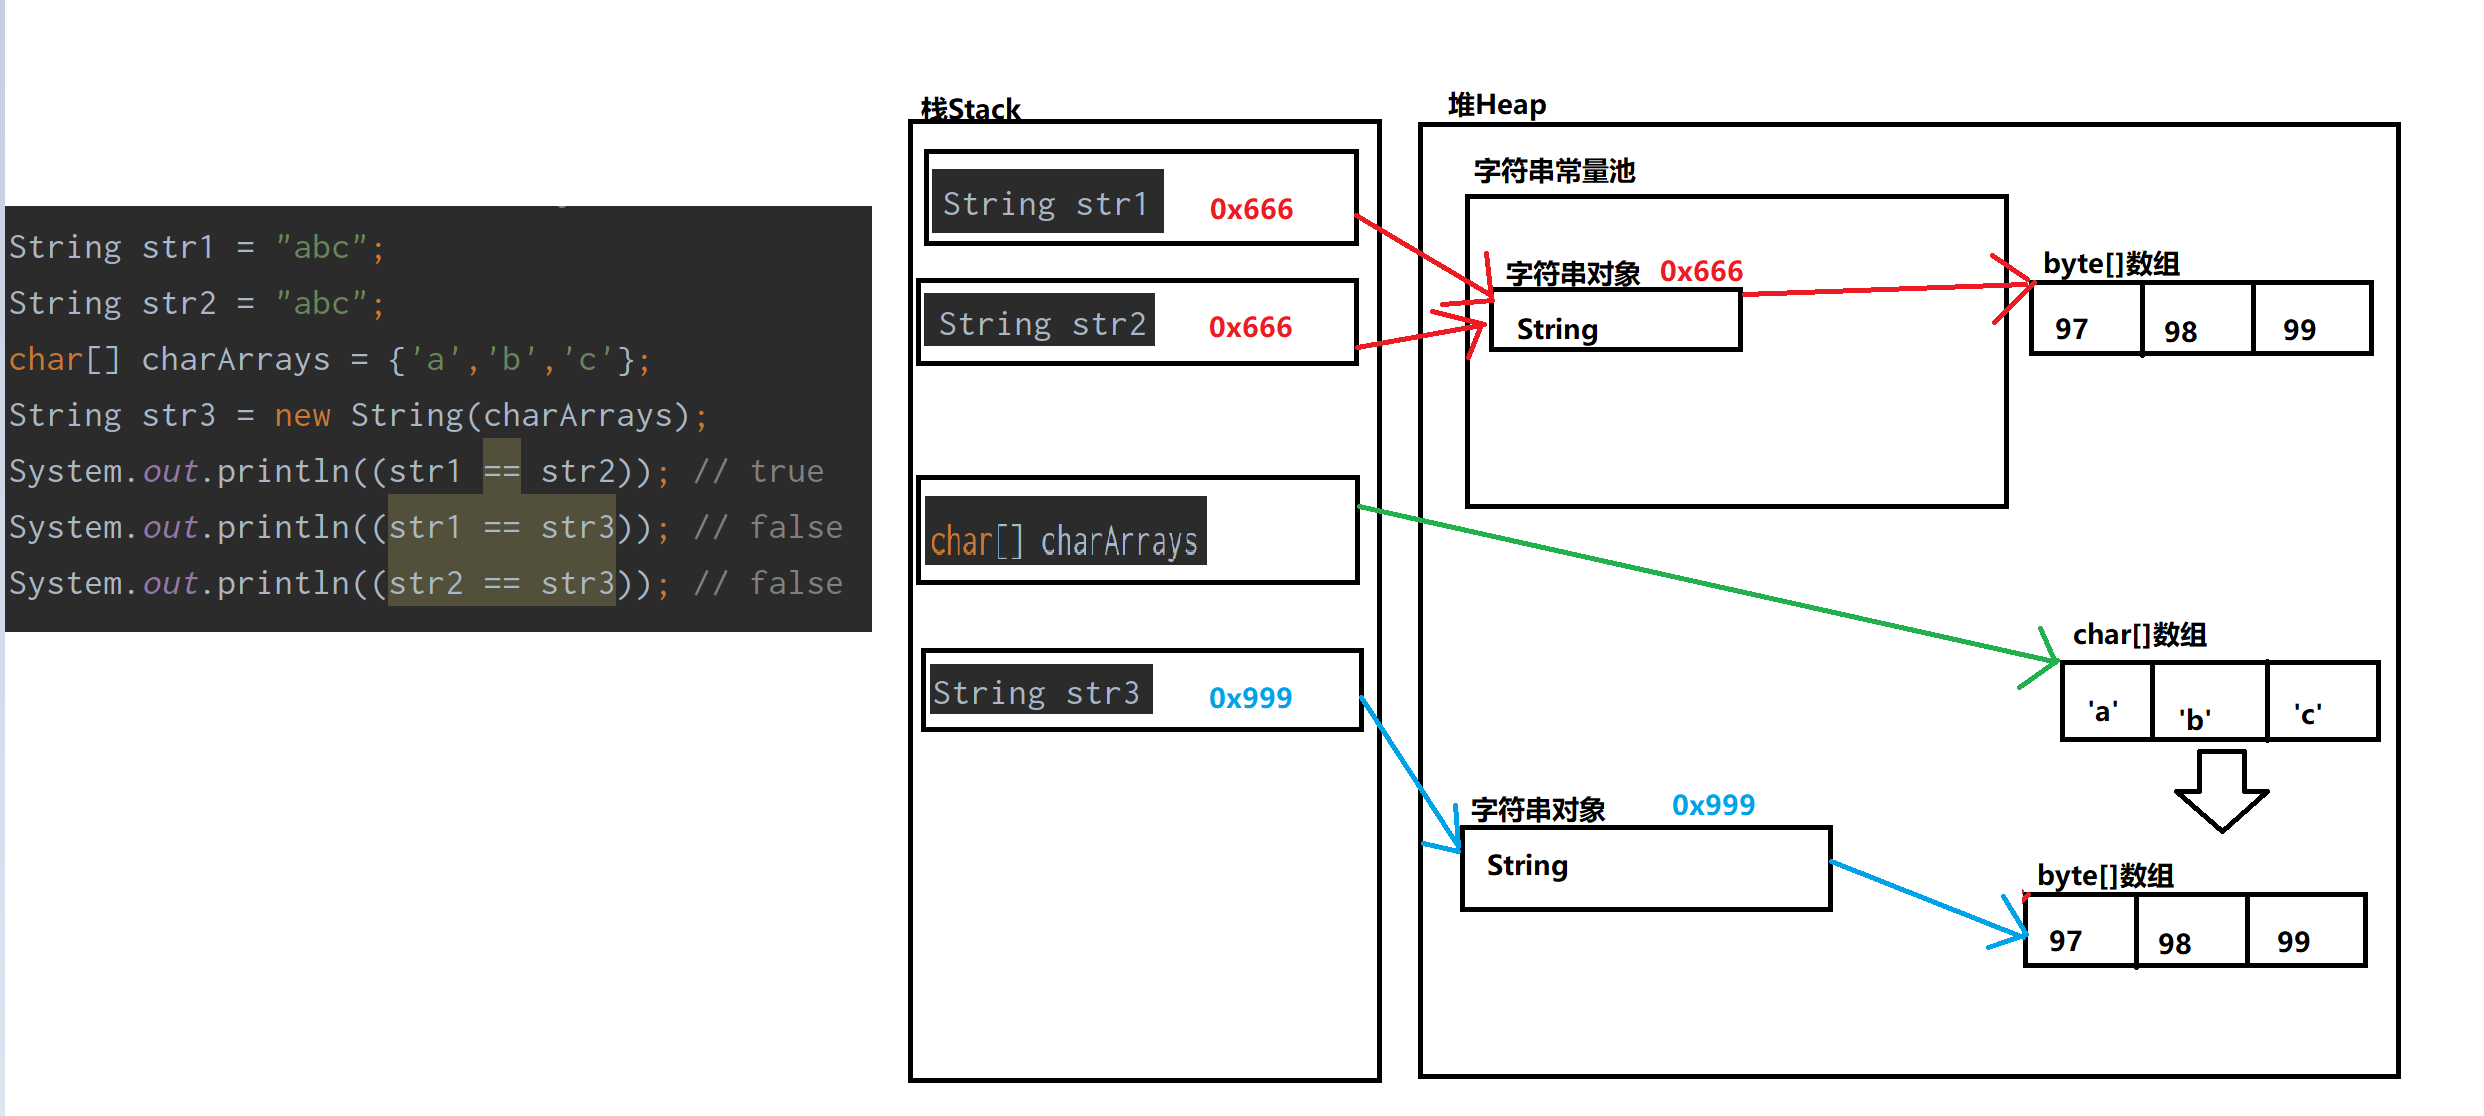The image size is (2484, 1116).
Task: Click the String str2 label box
Action: [x=1040, y=322]
